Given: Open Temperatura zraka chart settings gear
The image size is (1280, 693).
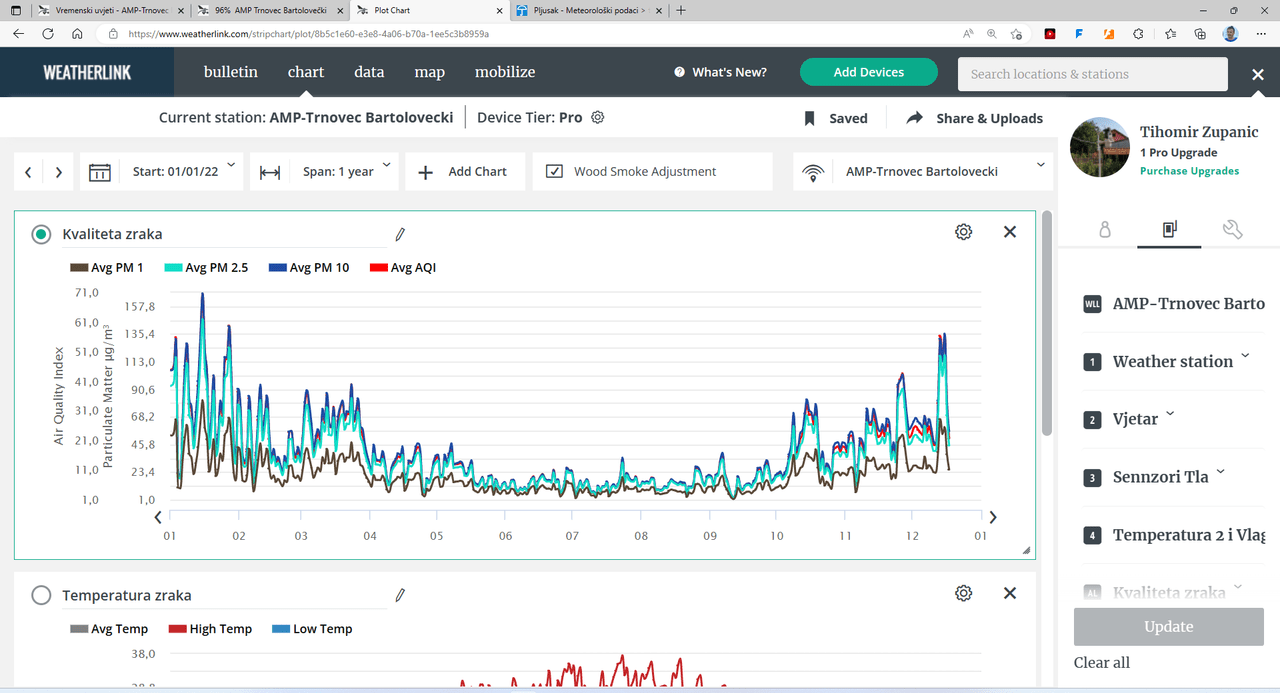Looking at the screenshot, I should click(x=964, y=593).
